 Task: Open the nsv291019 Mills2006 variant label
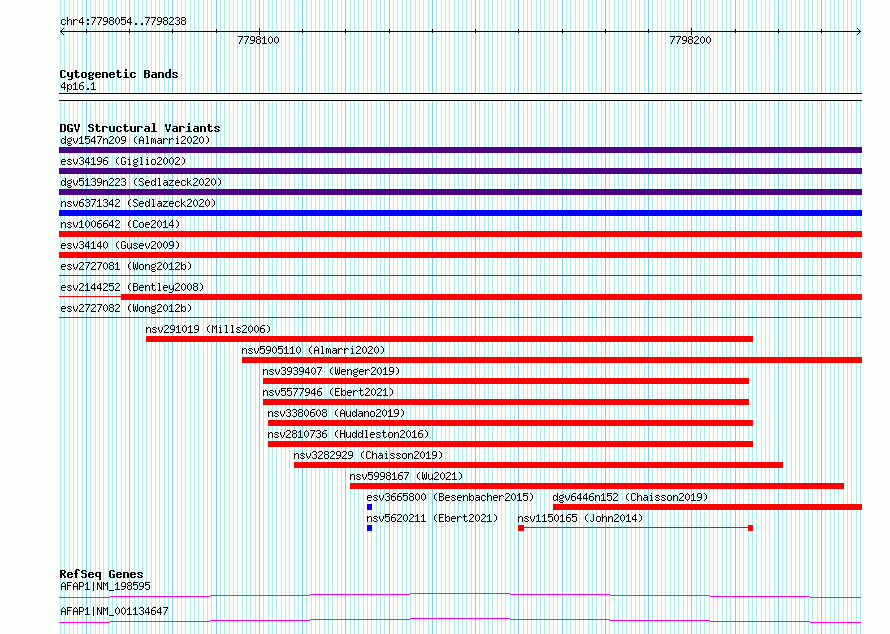point(208,329)
